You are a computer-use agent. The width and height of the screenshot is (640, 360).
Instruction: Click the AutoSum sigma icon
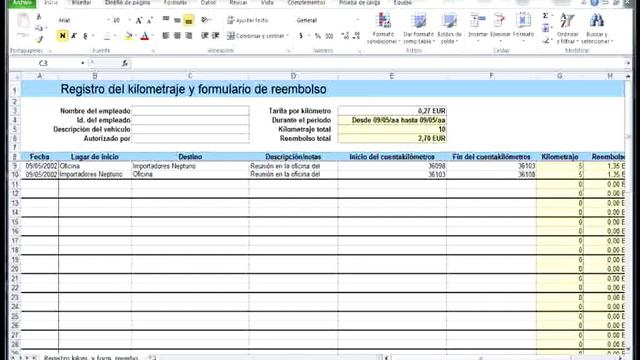tap(545, 16)
